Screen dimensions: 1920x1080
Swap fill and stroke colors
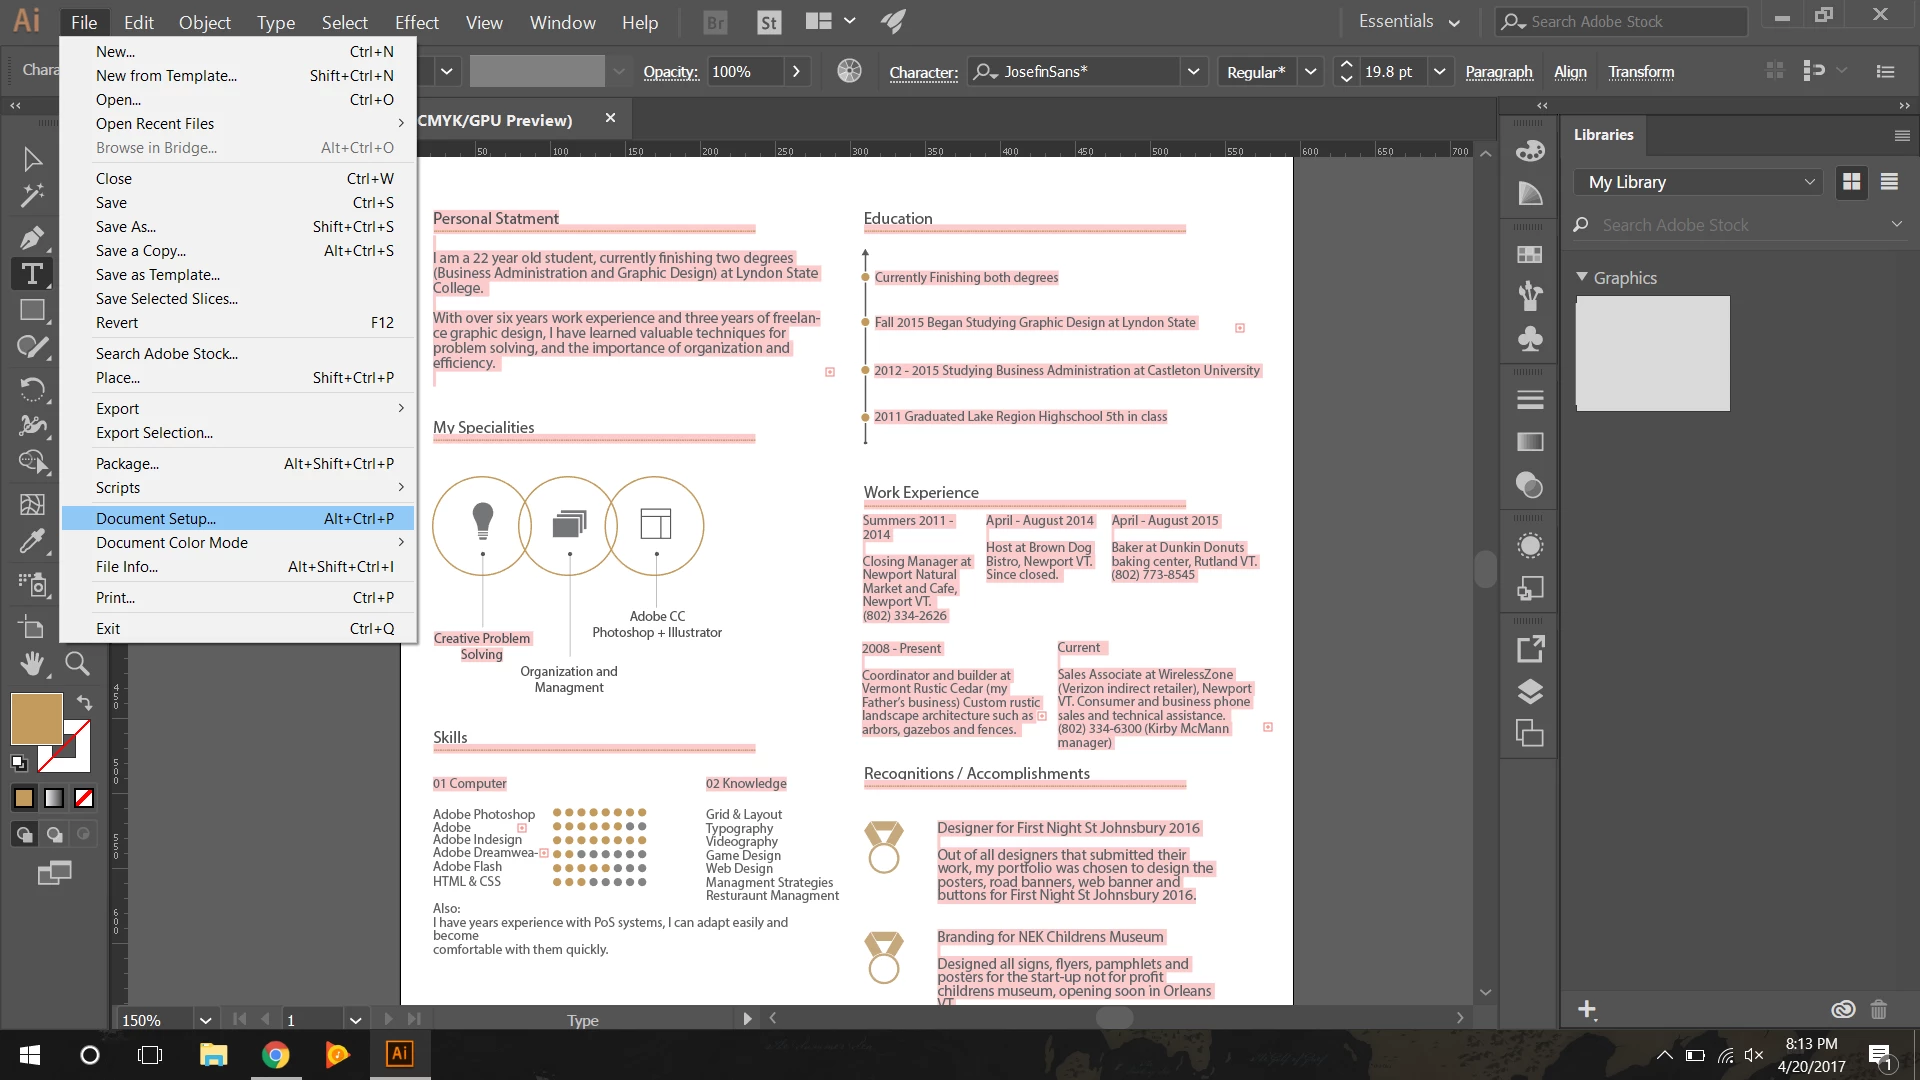click(85, 703)
